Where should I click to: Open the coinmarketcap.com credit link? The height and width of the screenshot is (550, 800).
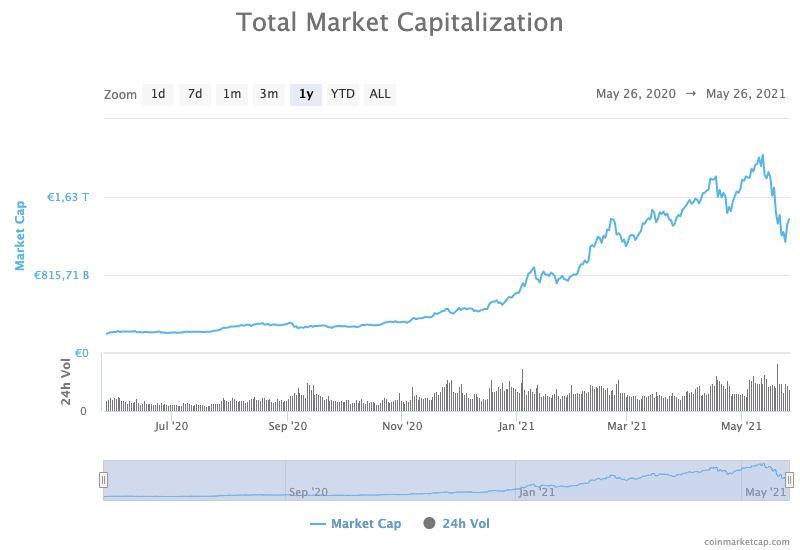tap(747, 542)
